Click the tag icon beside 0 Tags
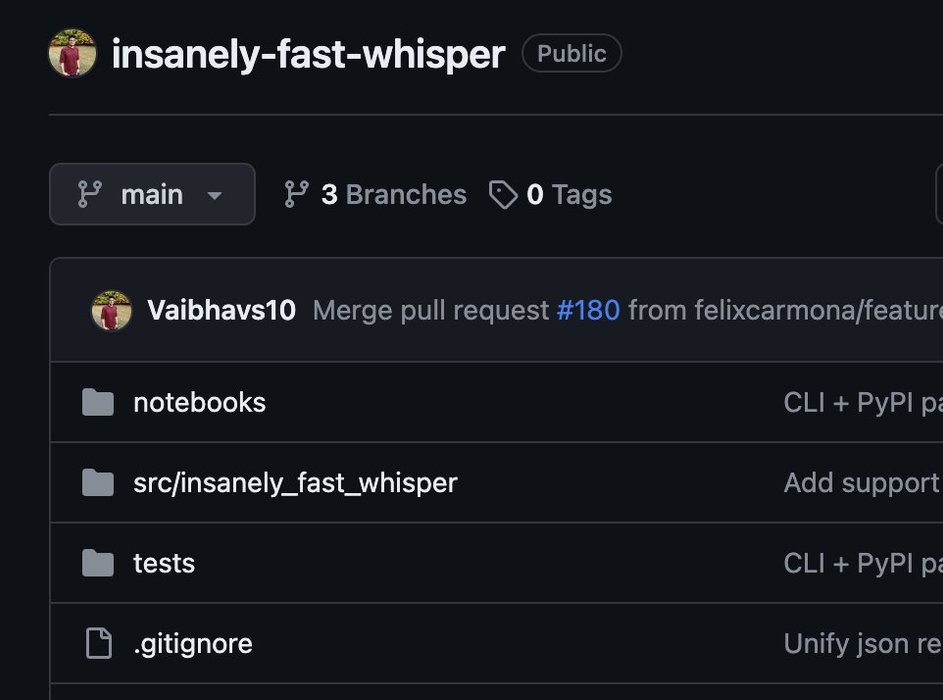Screen dimensions: 943x700 502,194
